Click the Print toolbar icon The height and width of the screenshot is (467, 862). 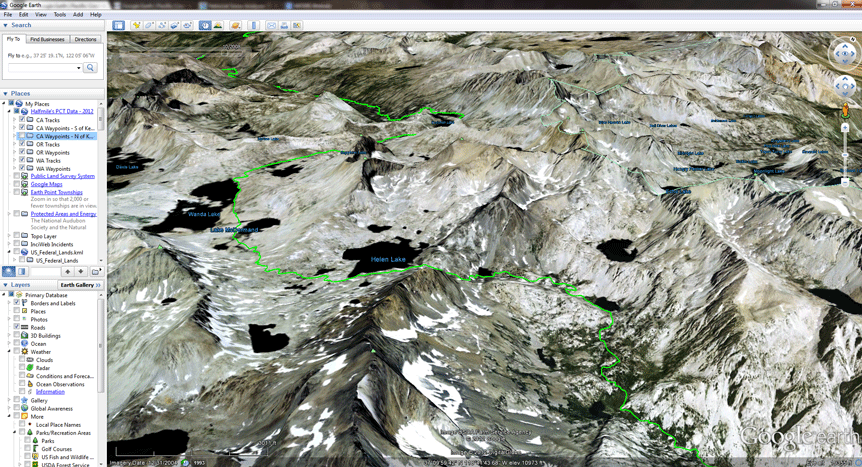click(284, 25)
